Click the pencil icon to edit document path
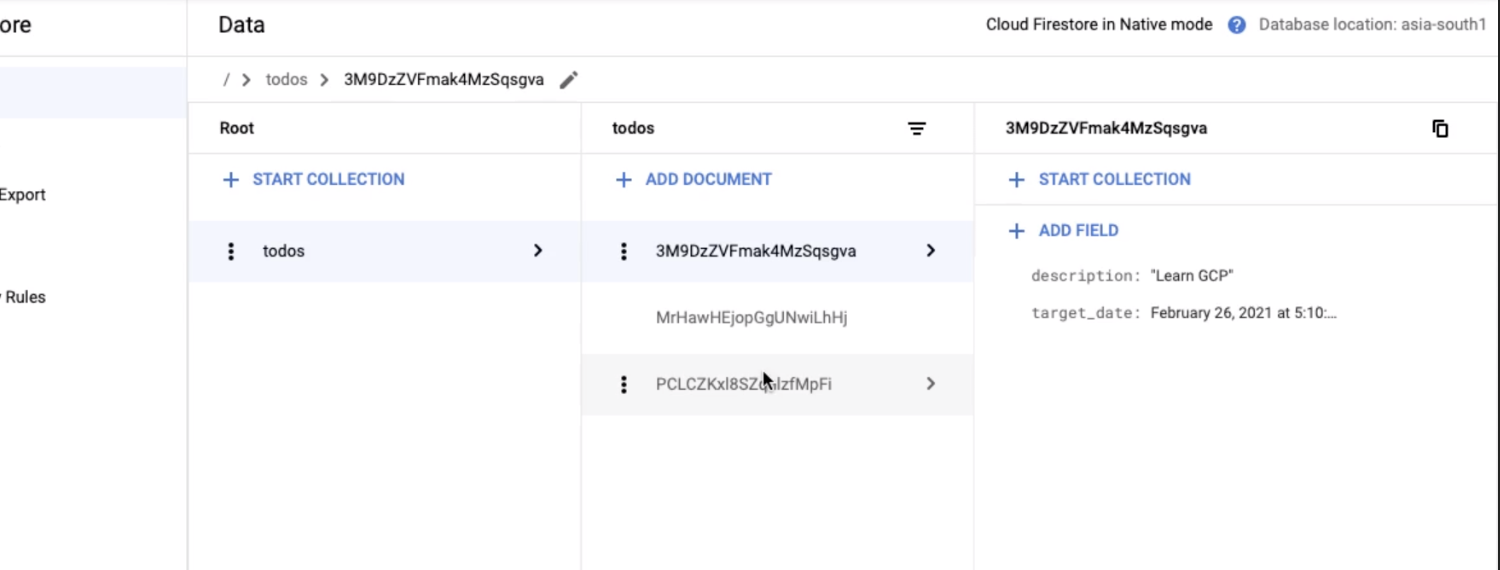Screen dimensions: 1500x570 (x=569, y=80)
